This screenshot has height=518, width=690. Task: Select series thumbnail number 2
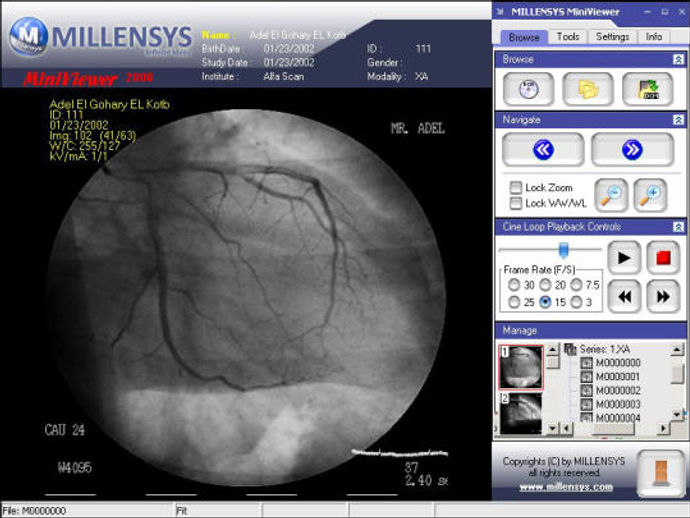tap(521, 414)
